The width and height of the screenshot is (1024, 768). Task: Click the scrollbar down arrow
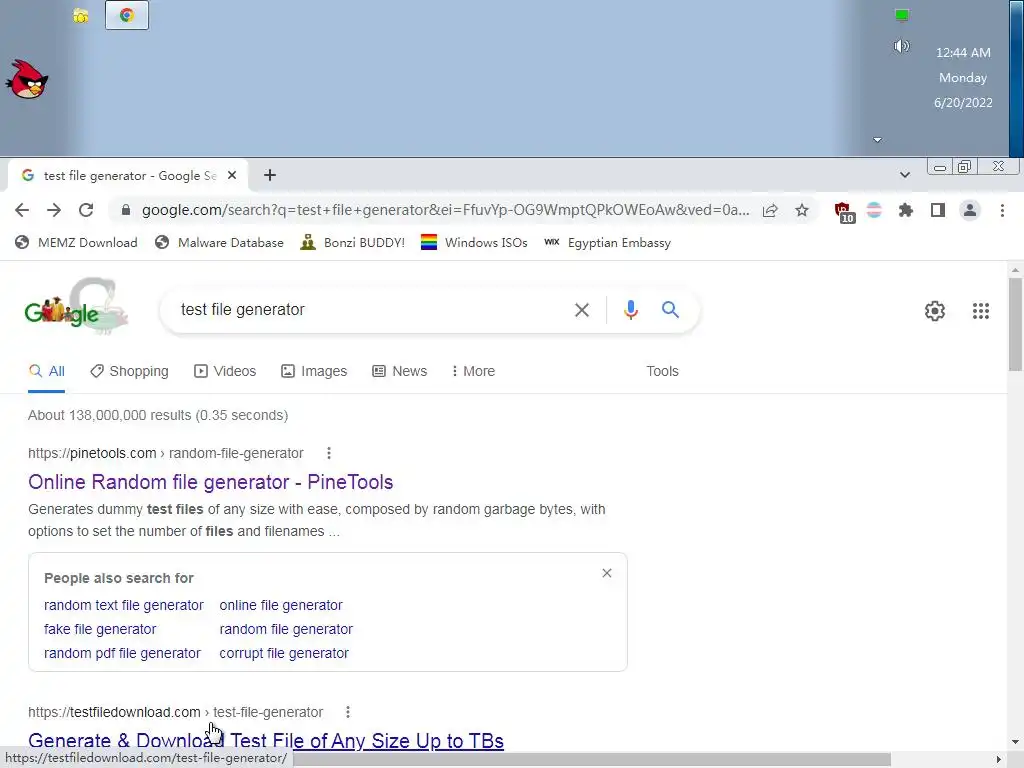[1015, 742]
